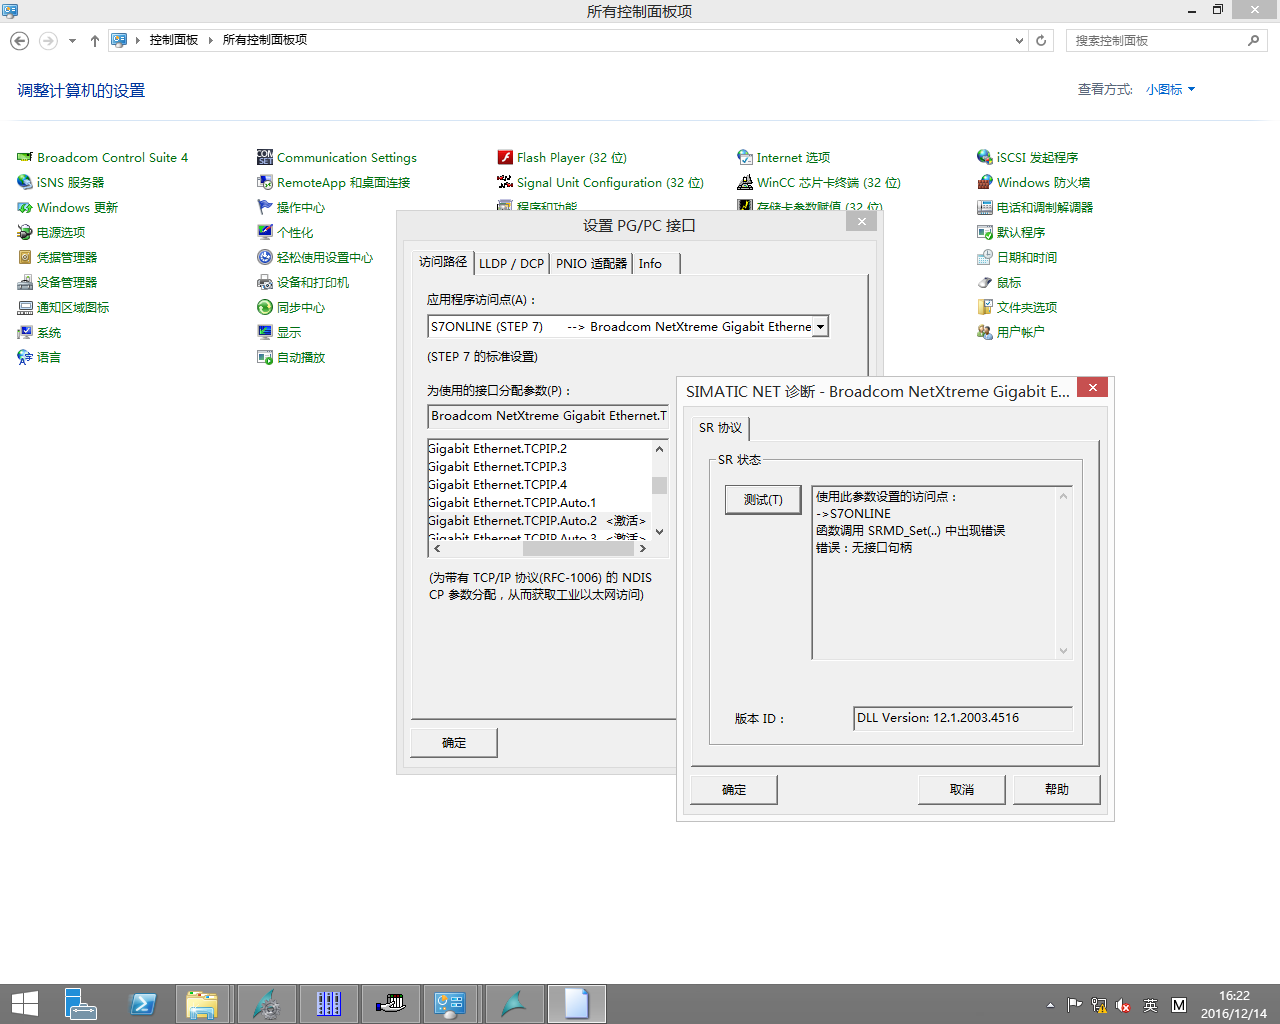Expand address bar history dropdown arrow
This screenshot has height=1024, width=1280.
1019,41
